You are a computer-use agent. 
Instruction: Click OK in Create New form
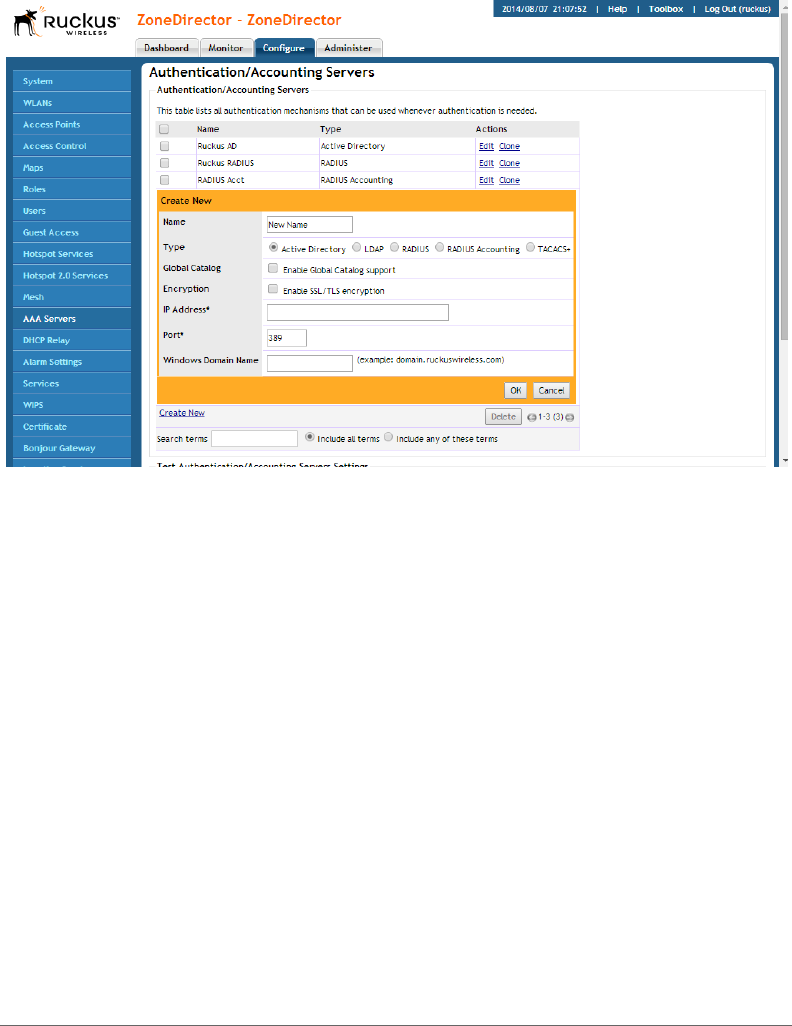tap(516, 391)
